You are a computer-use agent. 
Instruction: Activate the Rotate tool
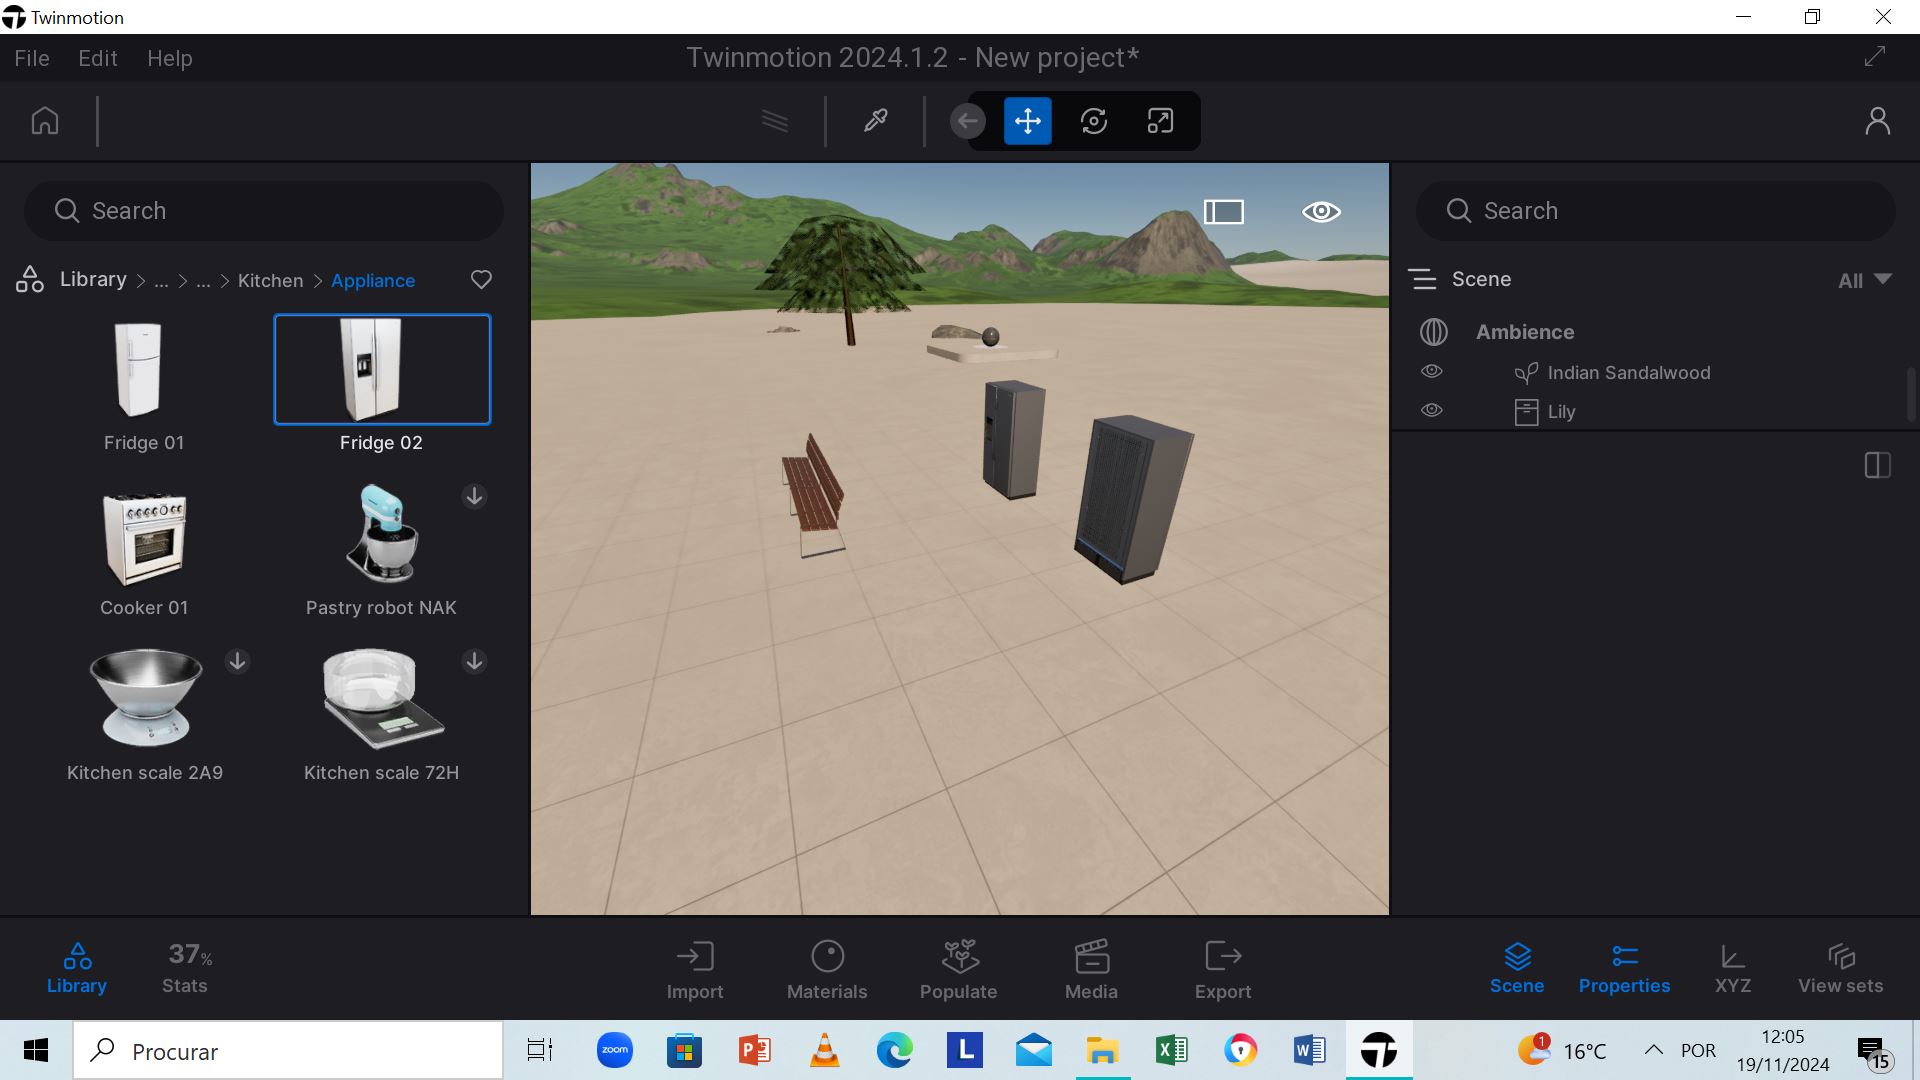1094,122
